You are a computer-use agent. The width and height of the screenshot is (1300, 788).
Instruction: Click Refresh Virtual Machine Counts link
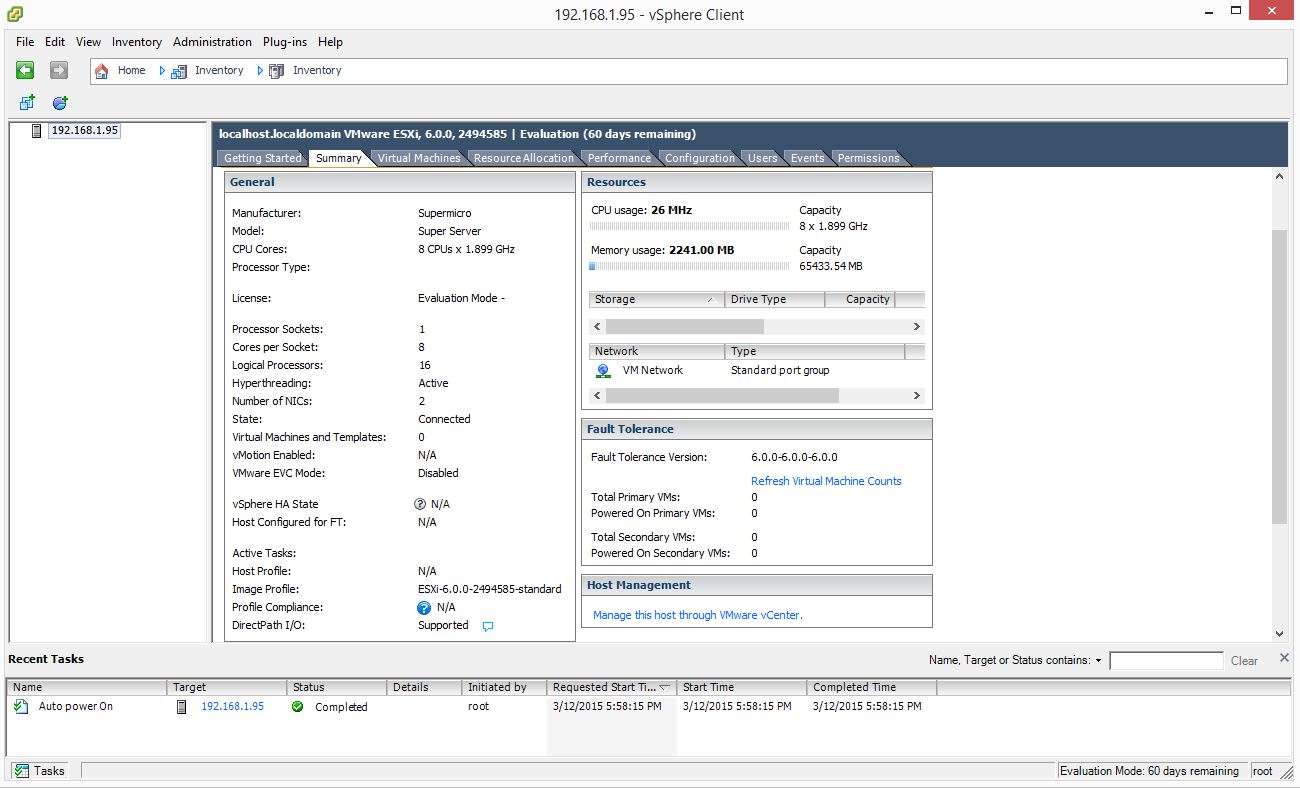coord(826,481)
